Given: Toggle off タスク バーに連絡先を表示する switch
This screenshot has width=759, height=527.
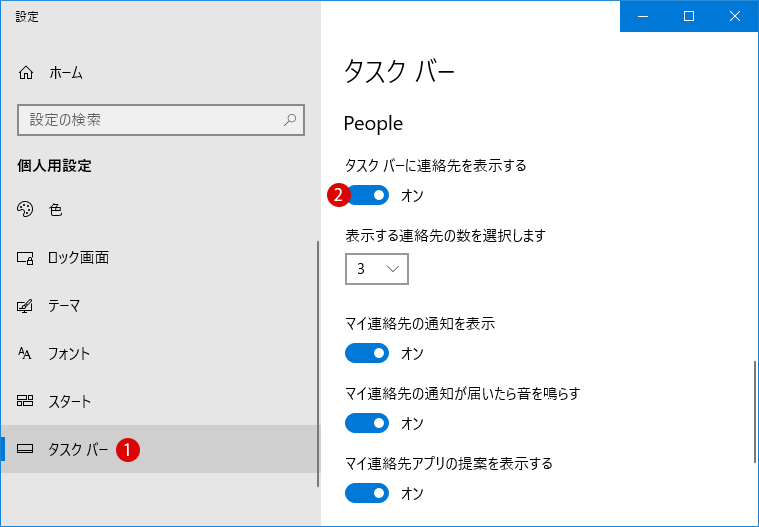Looking at the screenshot, I should point(368,195).
